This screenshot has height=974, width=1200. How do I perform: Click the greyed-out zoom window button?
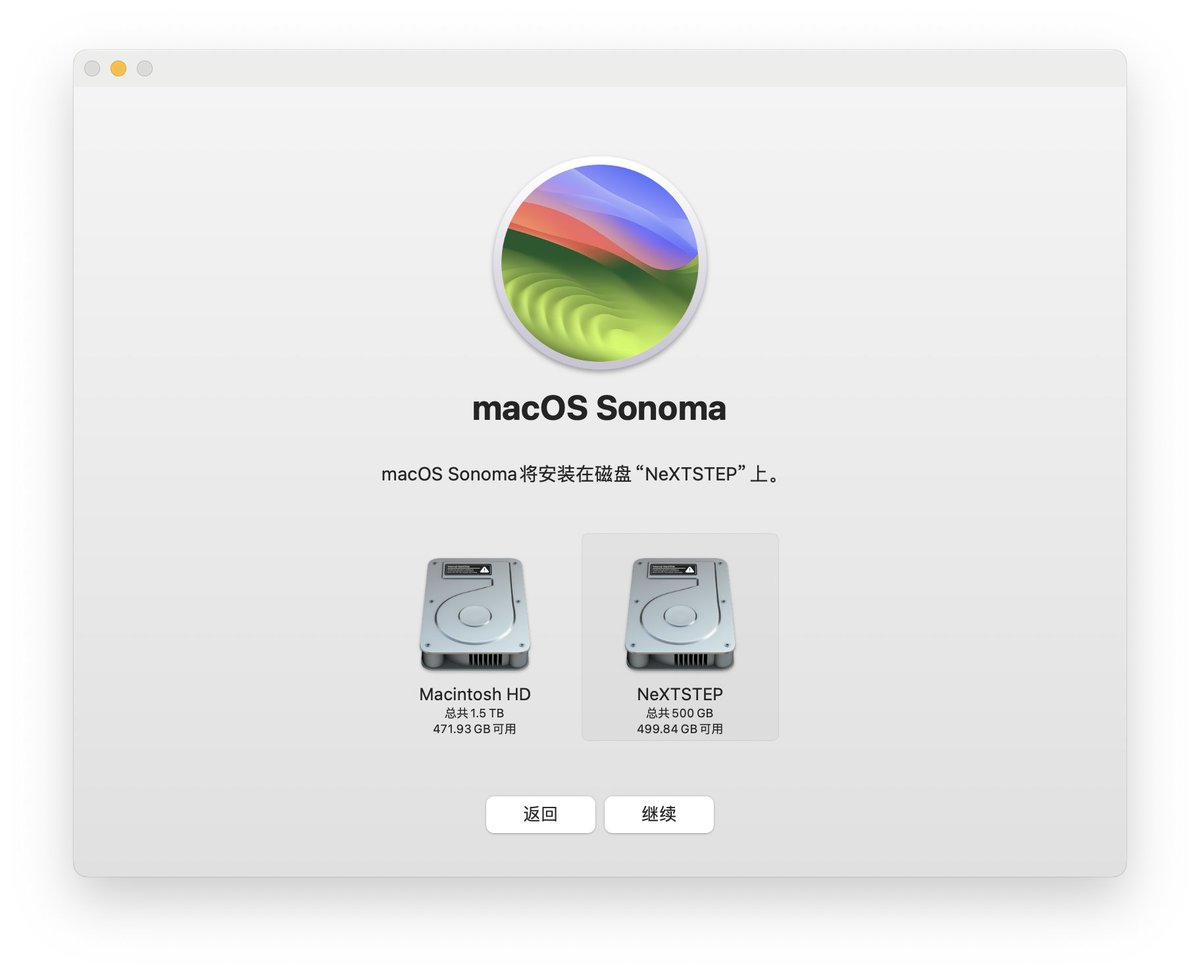(x=145, y=68)
